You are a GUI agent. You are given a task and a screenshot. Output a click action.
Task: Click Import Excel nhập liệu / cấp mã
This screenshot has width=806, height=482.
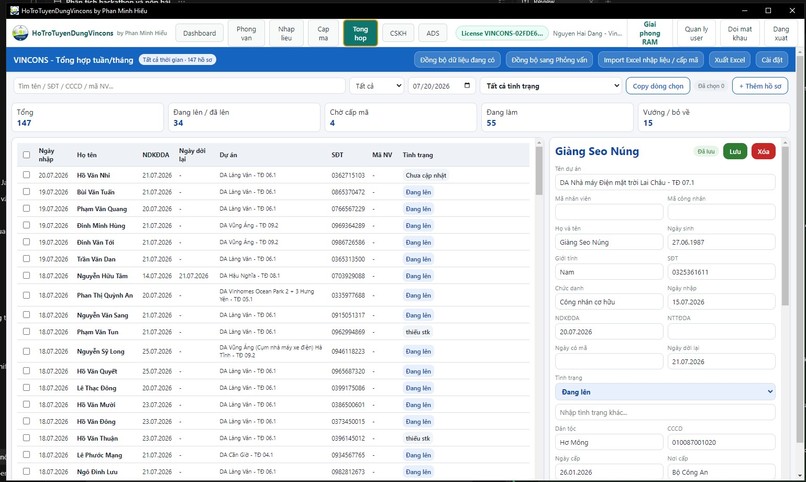pyautogui.click(x=651, y=60)
